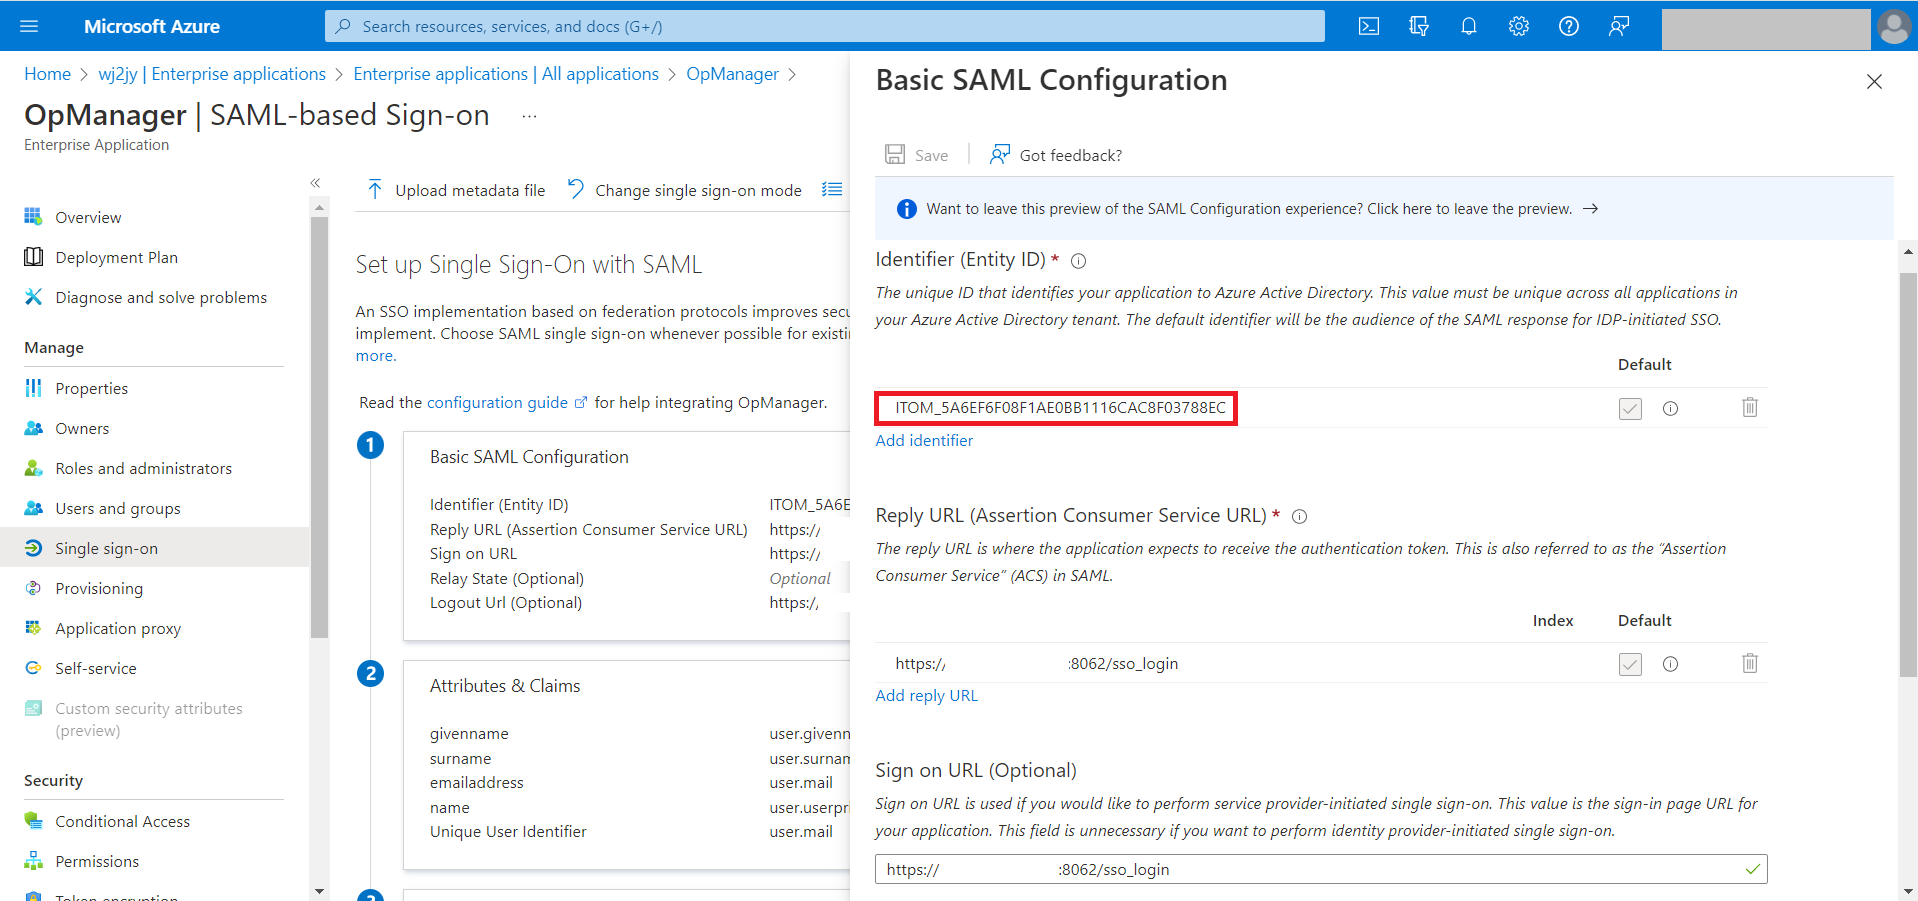This screenshot has width=1918, height=901.
Task: Open Cloud Shell from the top bar
Action: [x=1369, y=26]
